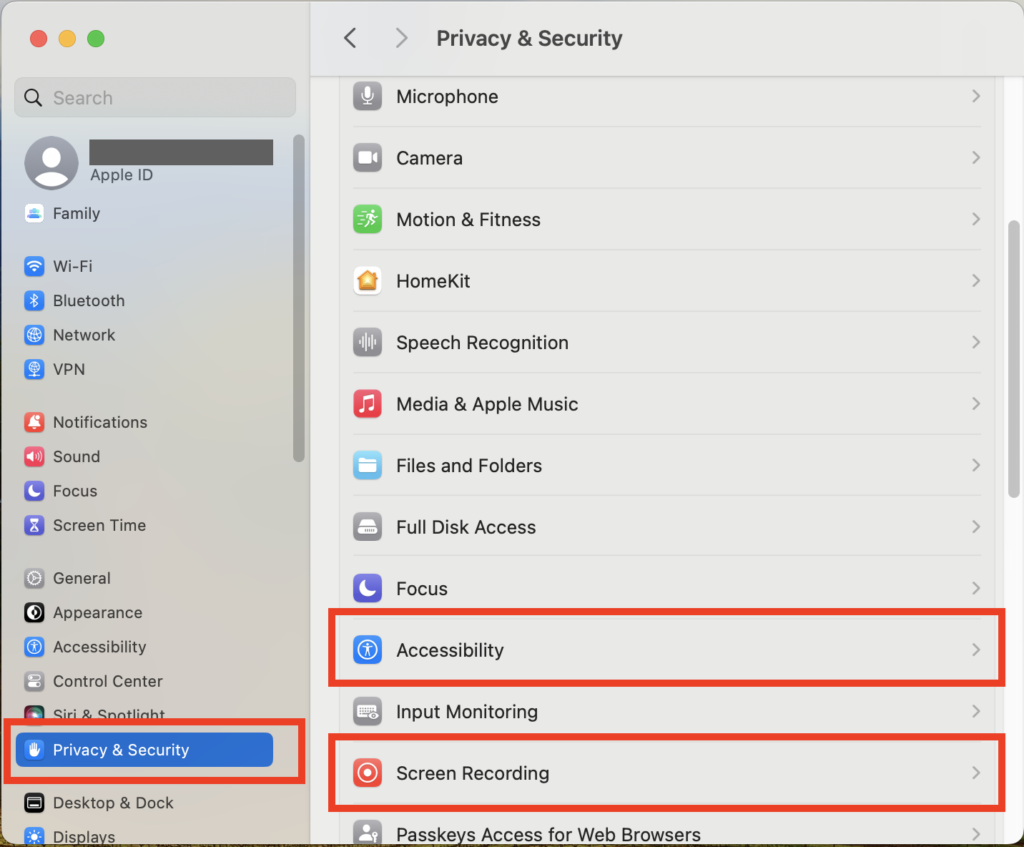The width and height of the screenshot is (1024, 847).
Task: Expand Camera row via its chevron
Action: (x=976, y=158)
